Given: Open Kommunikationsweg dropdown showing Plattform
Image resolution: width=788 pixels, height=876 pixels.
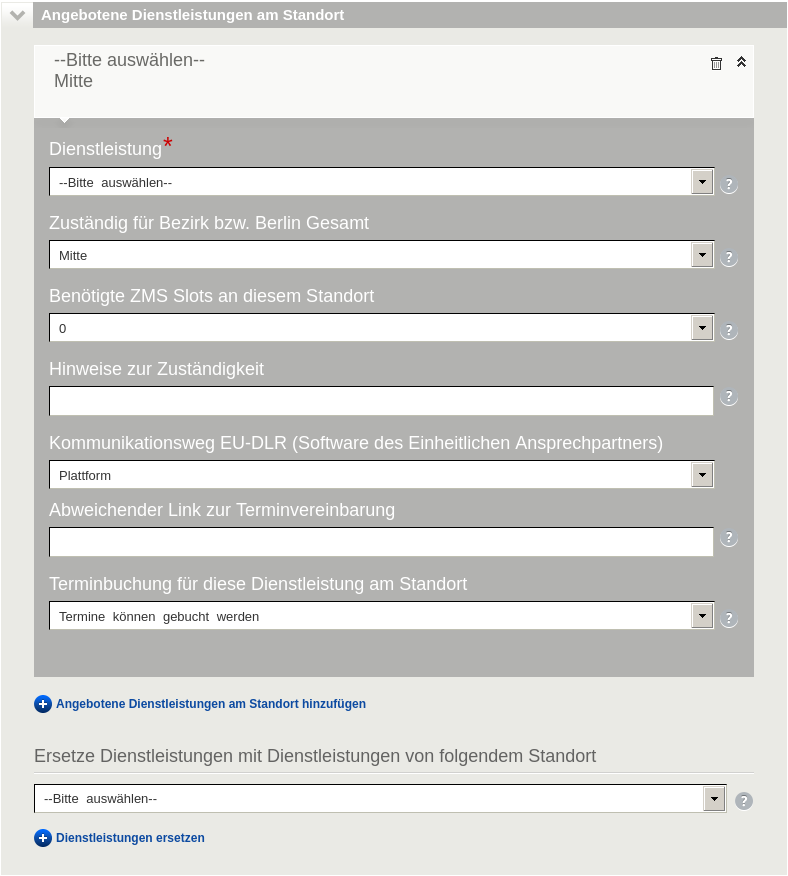Looking at the screenshot, I should (381, 475).
